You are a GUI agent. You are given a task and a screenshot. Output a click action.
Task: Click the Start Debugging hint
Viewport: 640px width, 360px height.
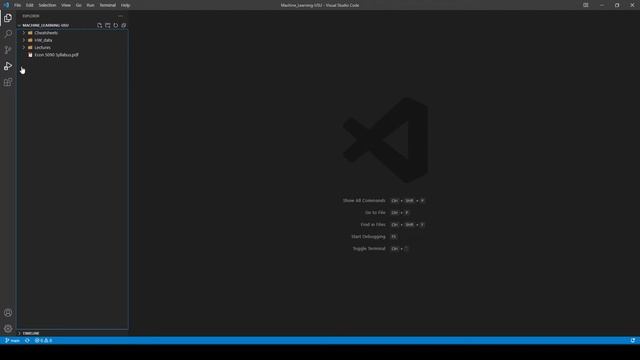368,236
